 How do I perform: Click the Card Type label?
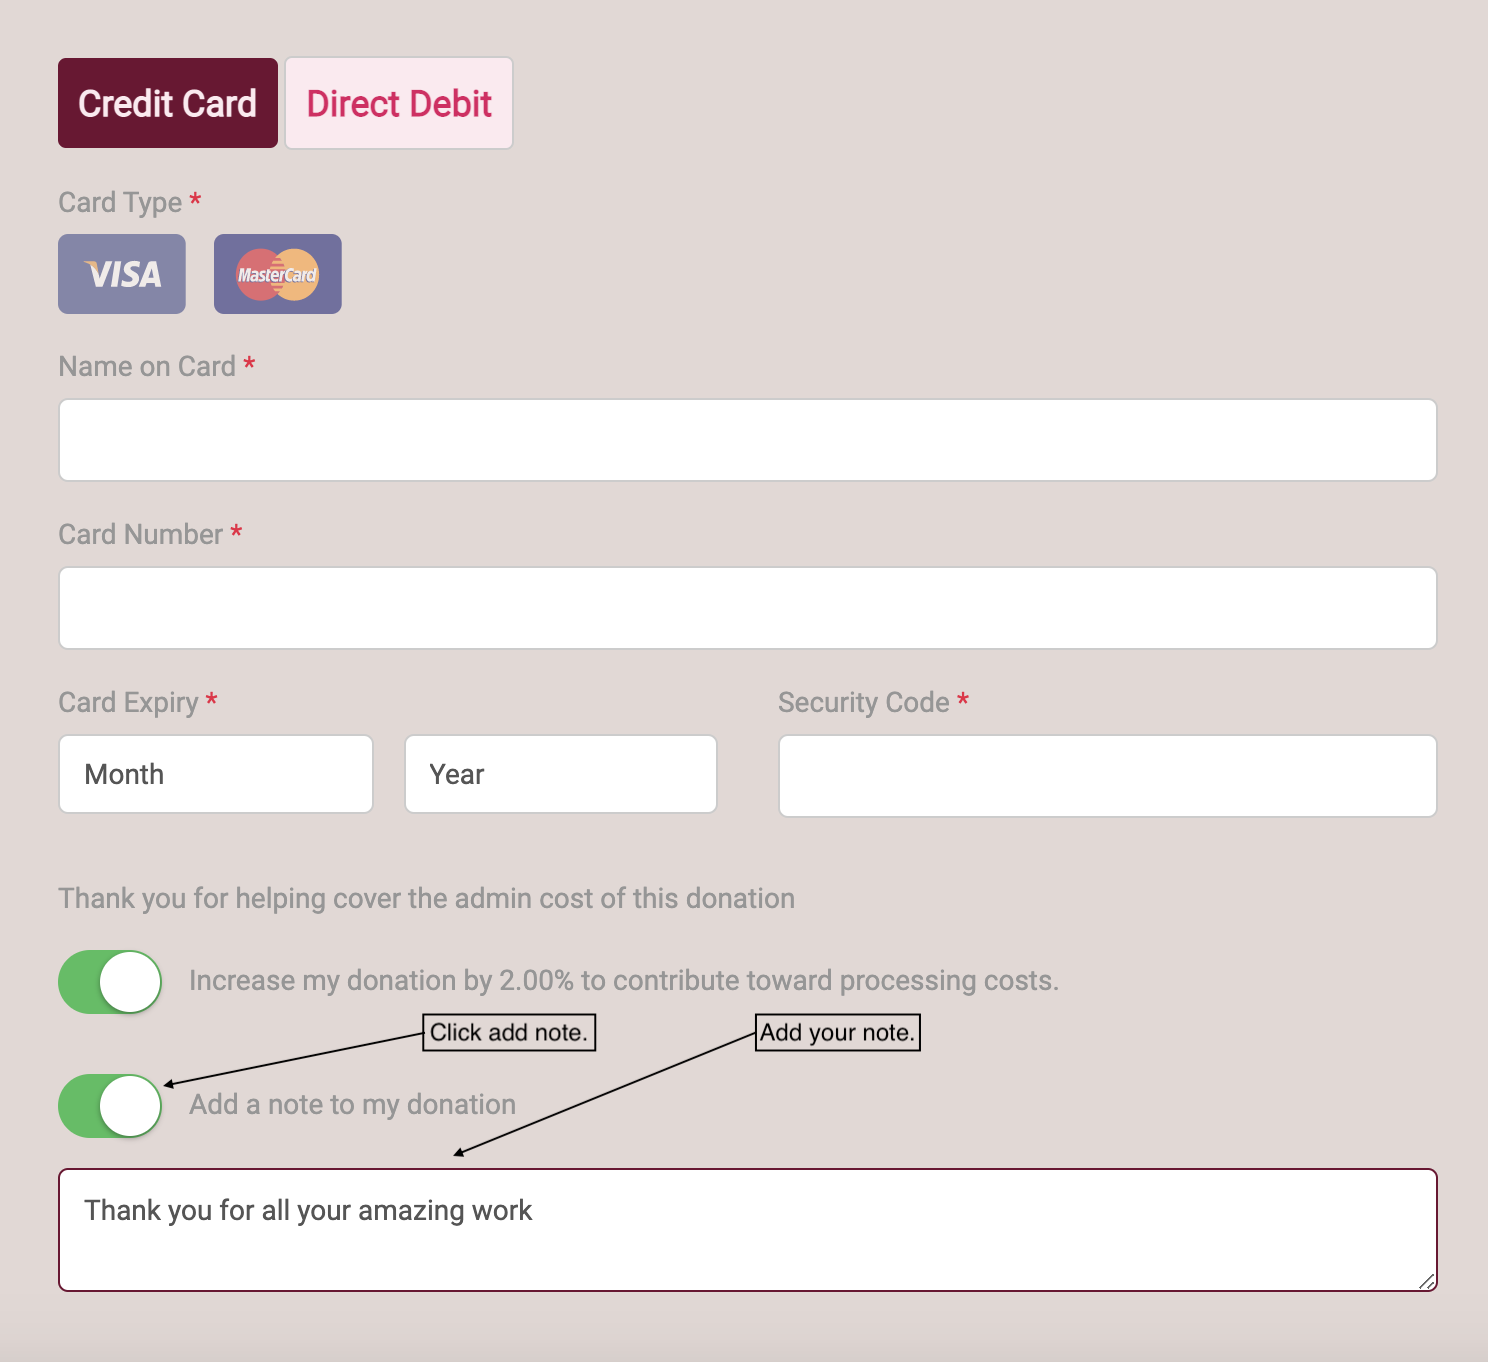coord(120,202)
